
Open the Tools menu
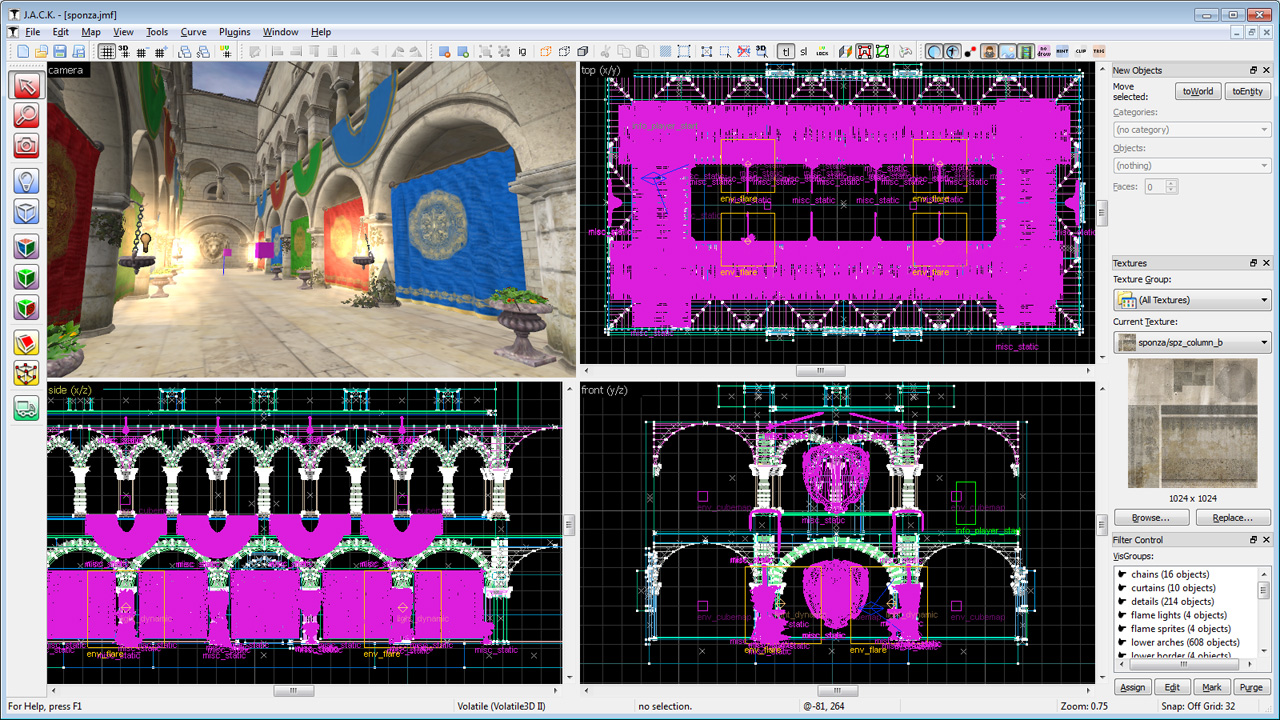click(x=156, y=32)
